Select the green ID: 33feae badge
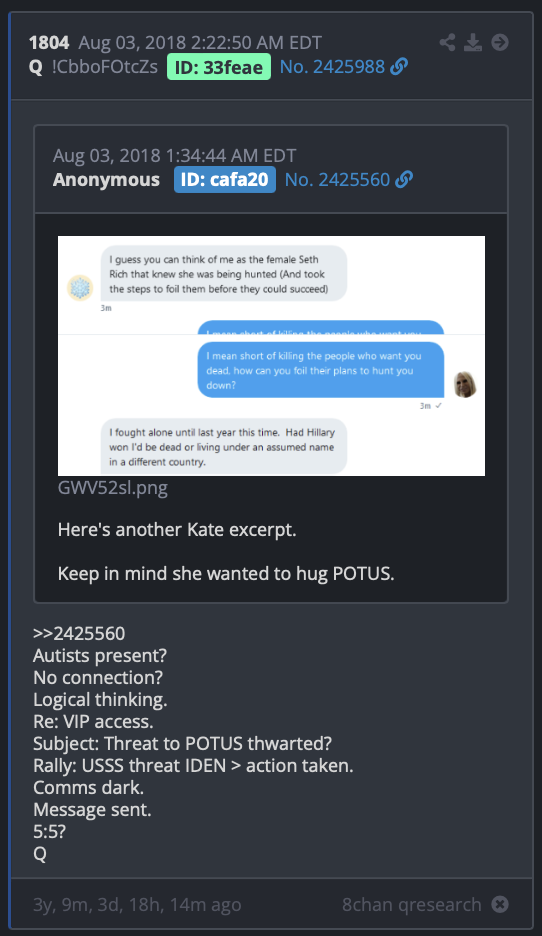 coord(218,67)
